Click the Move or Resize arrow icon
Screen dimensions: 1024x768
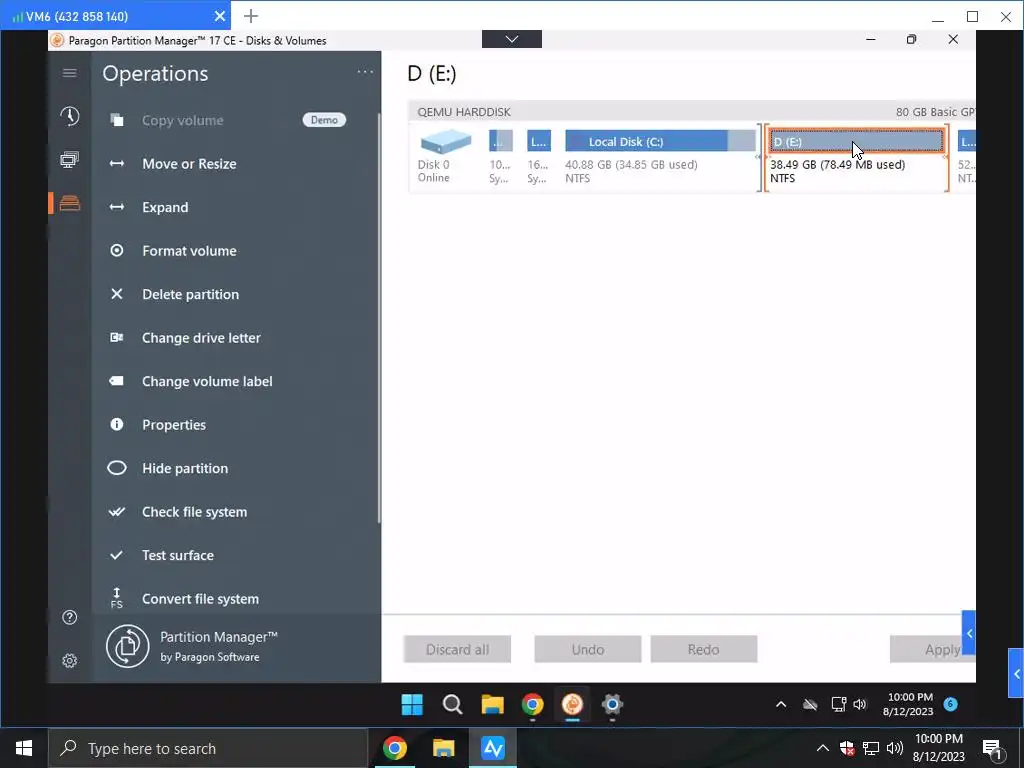click(117, 164)
